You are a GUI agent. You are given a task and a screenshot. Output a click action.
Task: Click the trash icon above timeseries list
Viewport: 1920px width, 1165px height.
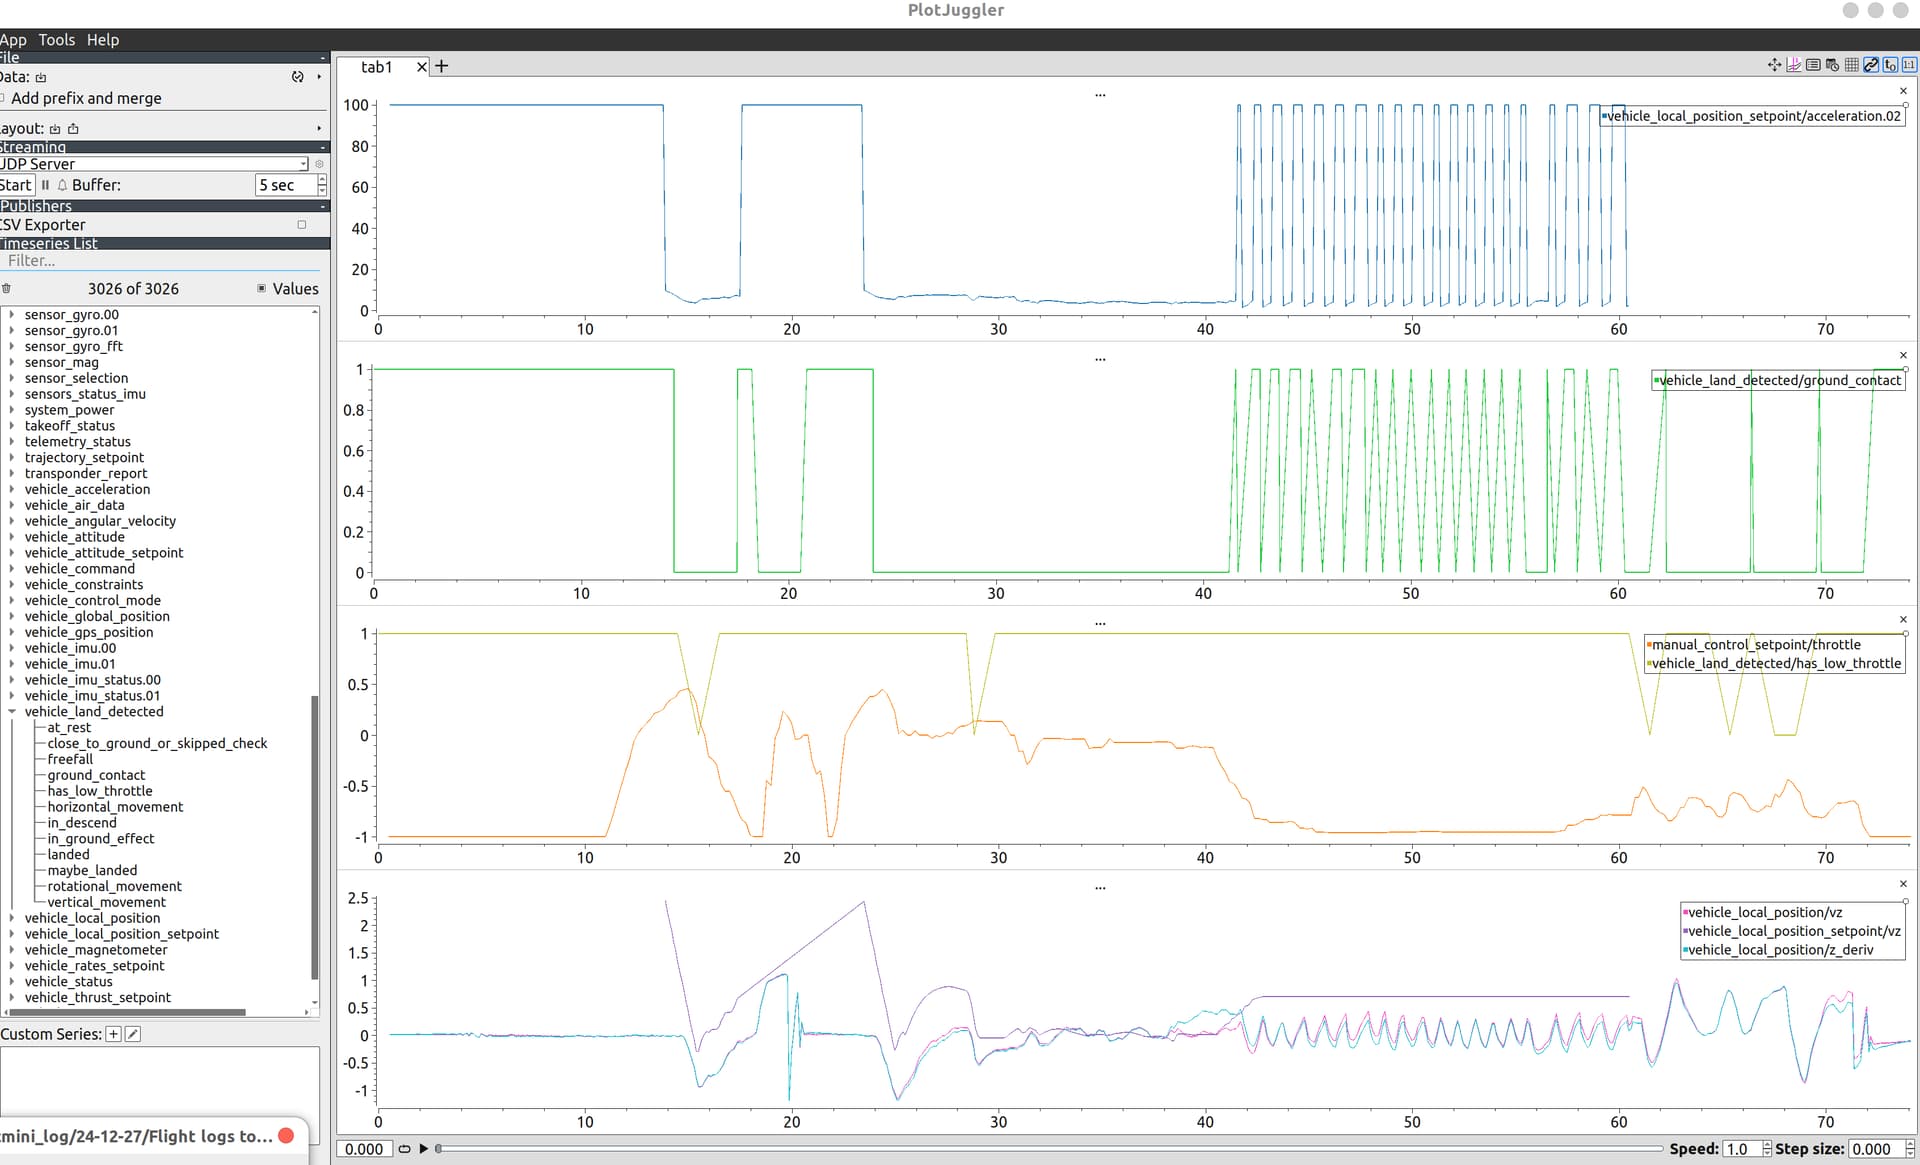[6, 289]
